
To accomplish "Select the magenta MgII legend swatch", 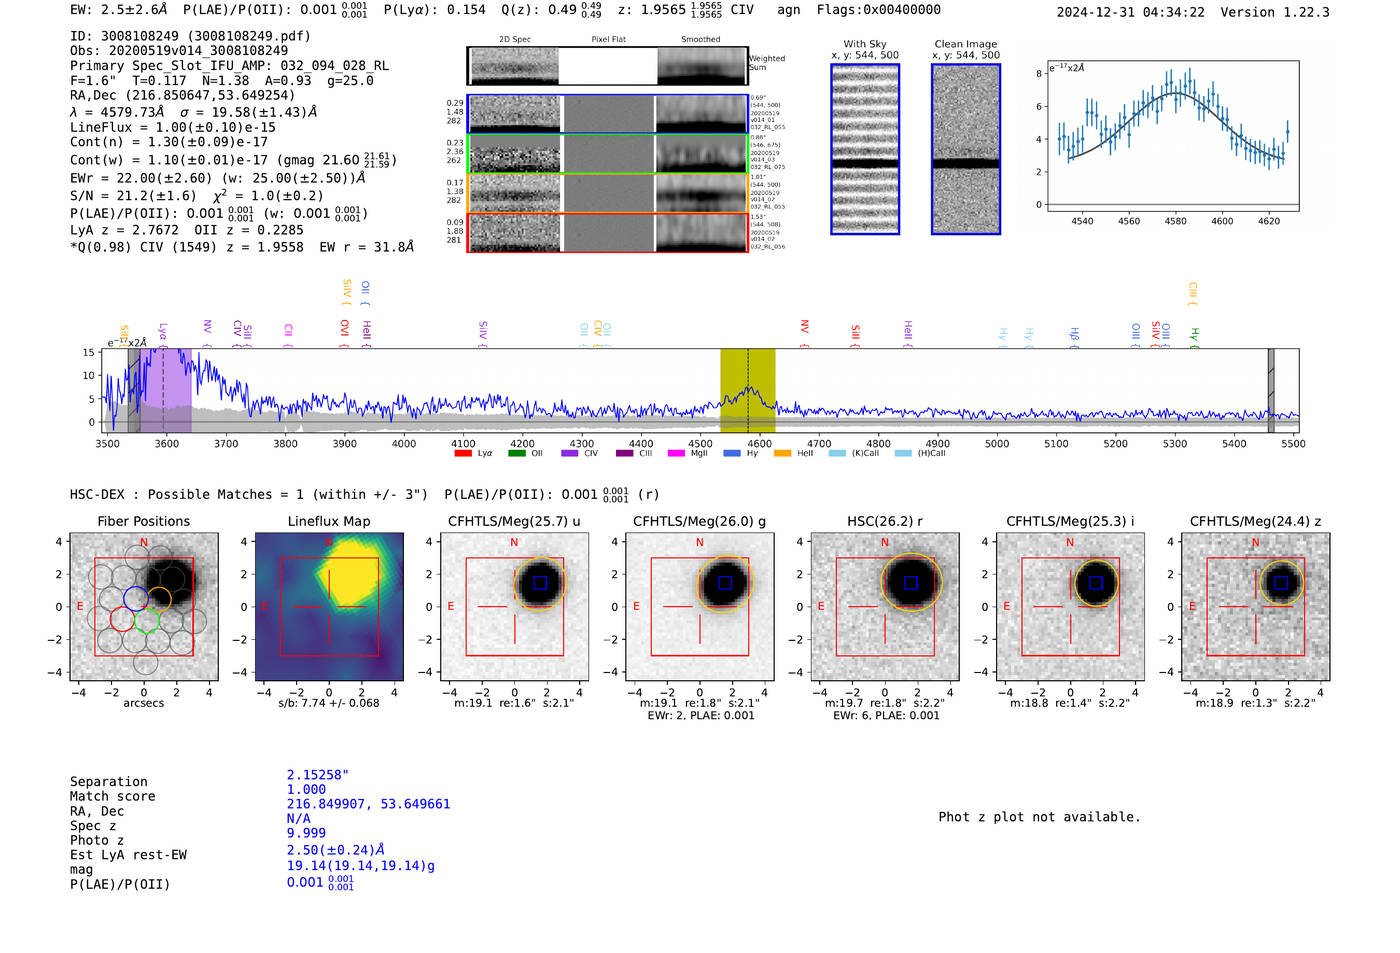I will [676, 453].
